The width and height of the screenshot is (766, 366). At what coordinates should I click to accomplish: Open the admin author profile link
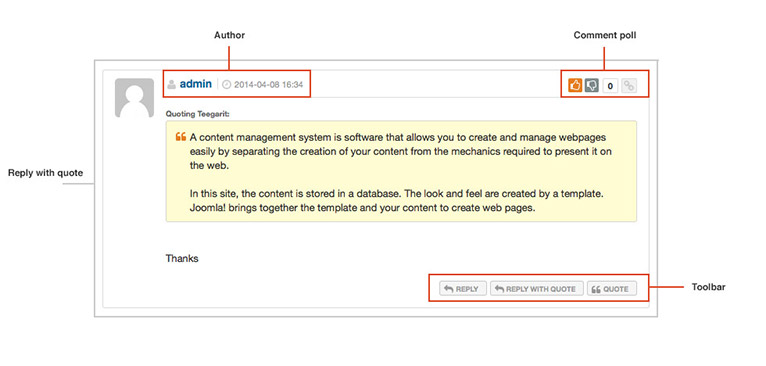click(195, 84)
